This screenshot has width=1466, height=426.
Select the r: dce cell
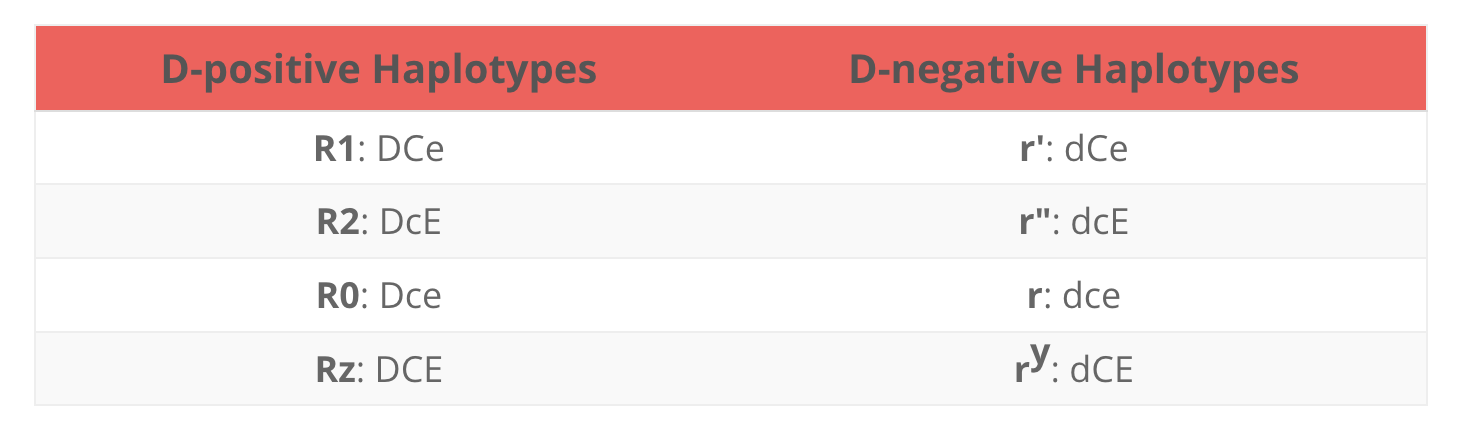click(x=1074, y=296)
